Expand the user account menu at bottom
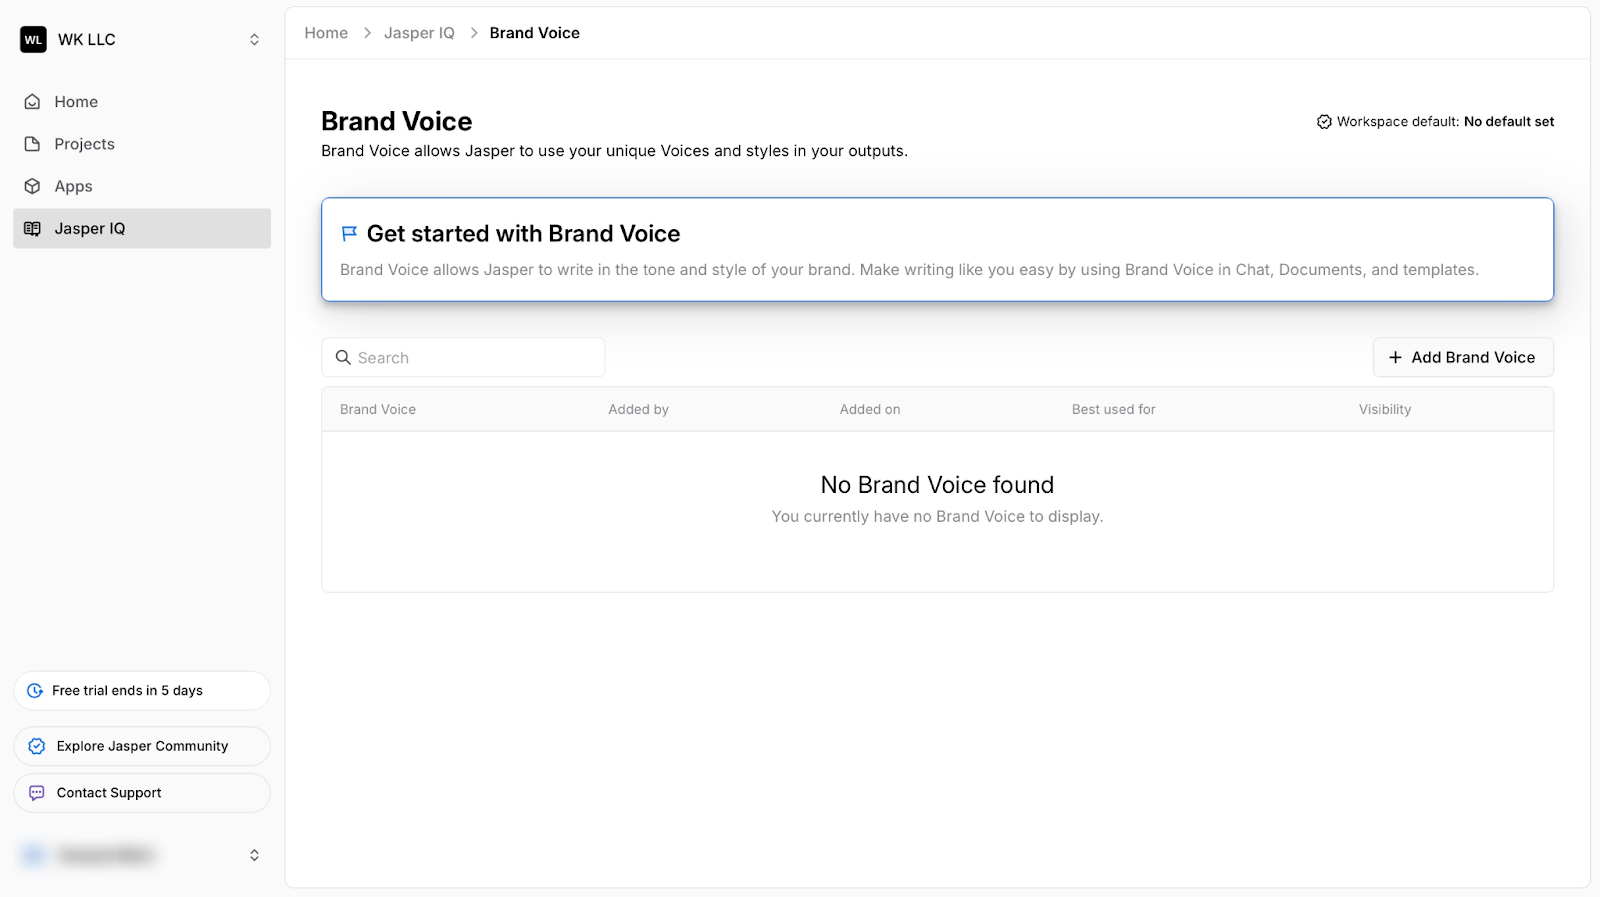 click(254, 855)
